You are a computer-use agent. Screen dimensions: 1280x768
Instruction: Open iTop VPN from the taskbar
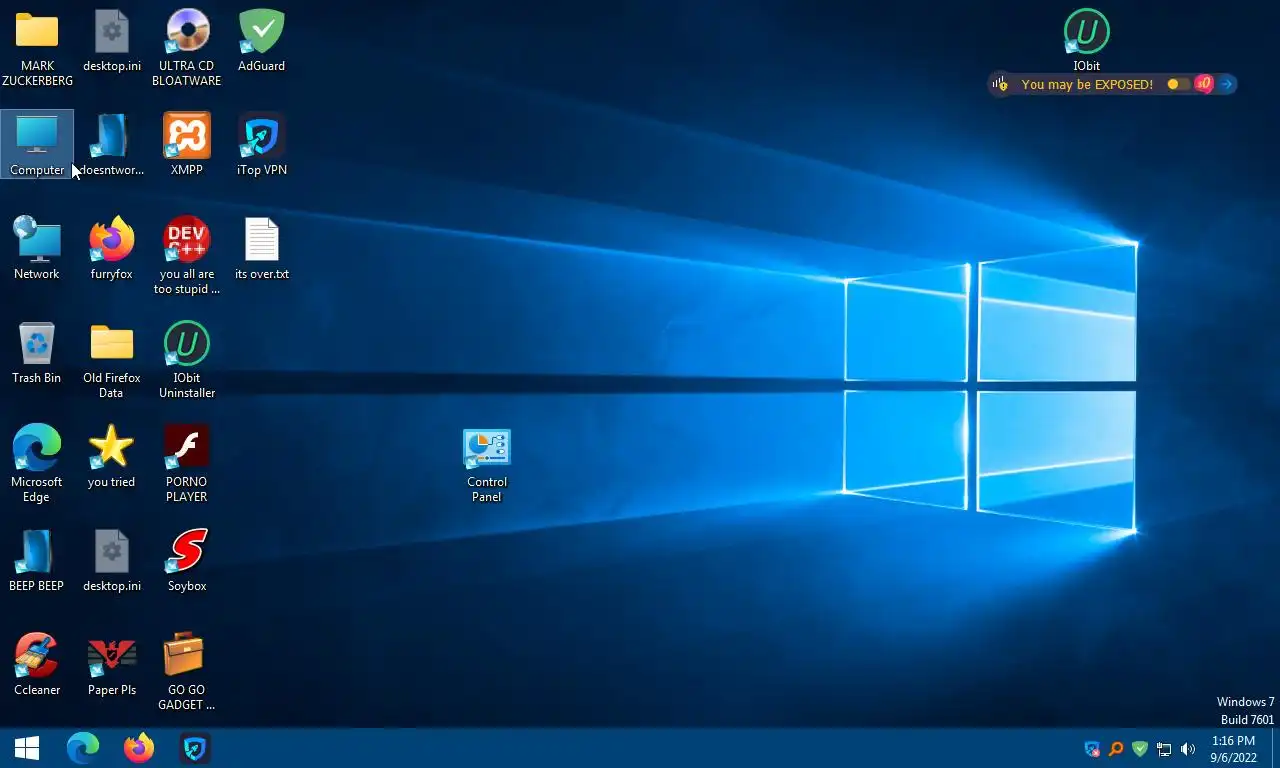tap(195, 748)
